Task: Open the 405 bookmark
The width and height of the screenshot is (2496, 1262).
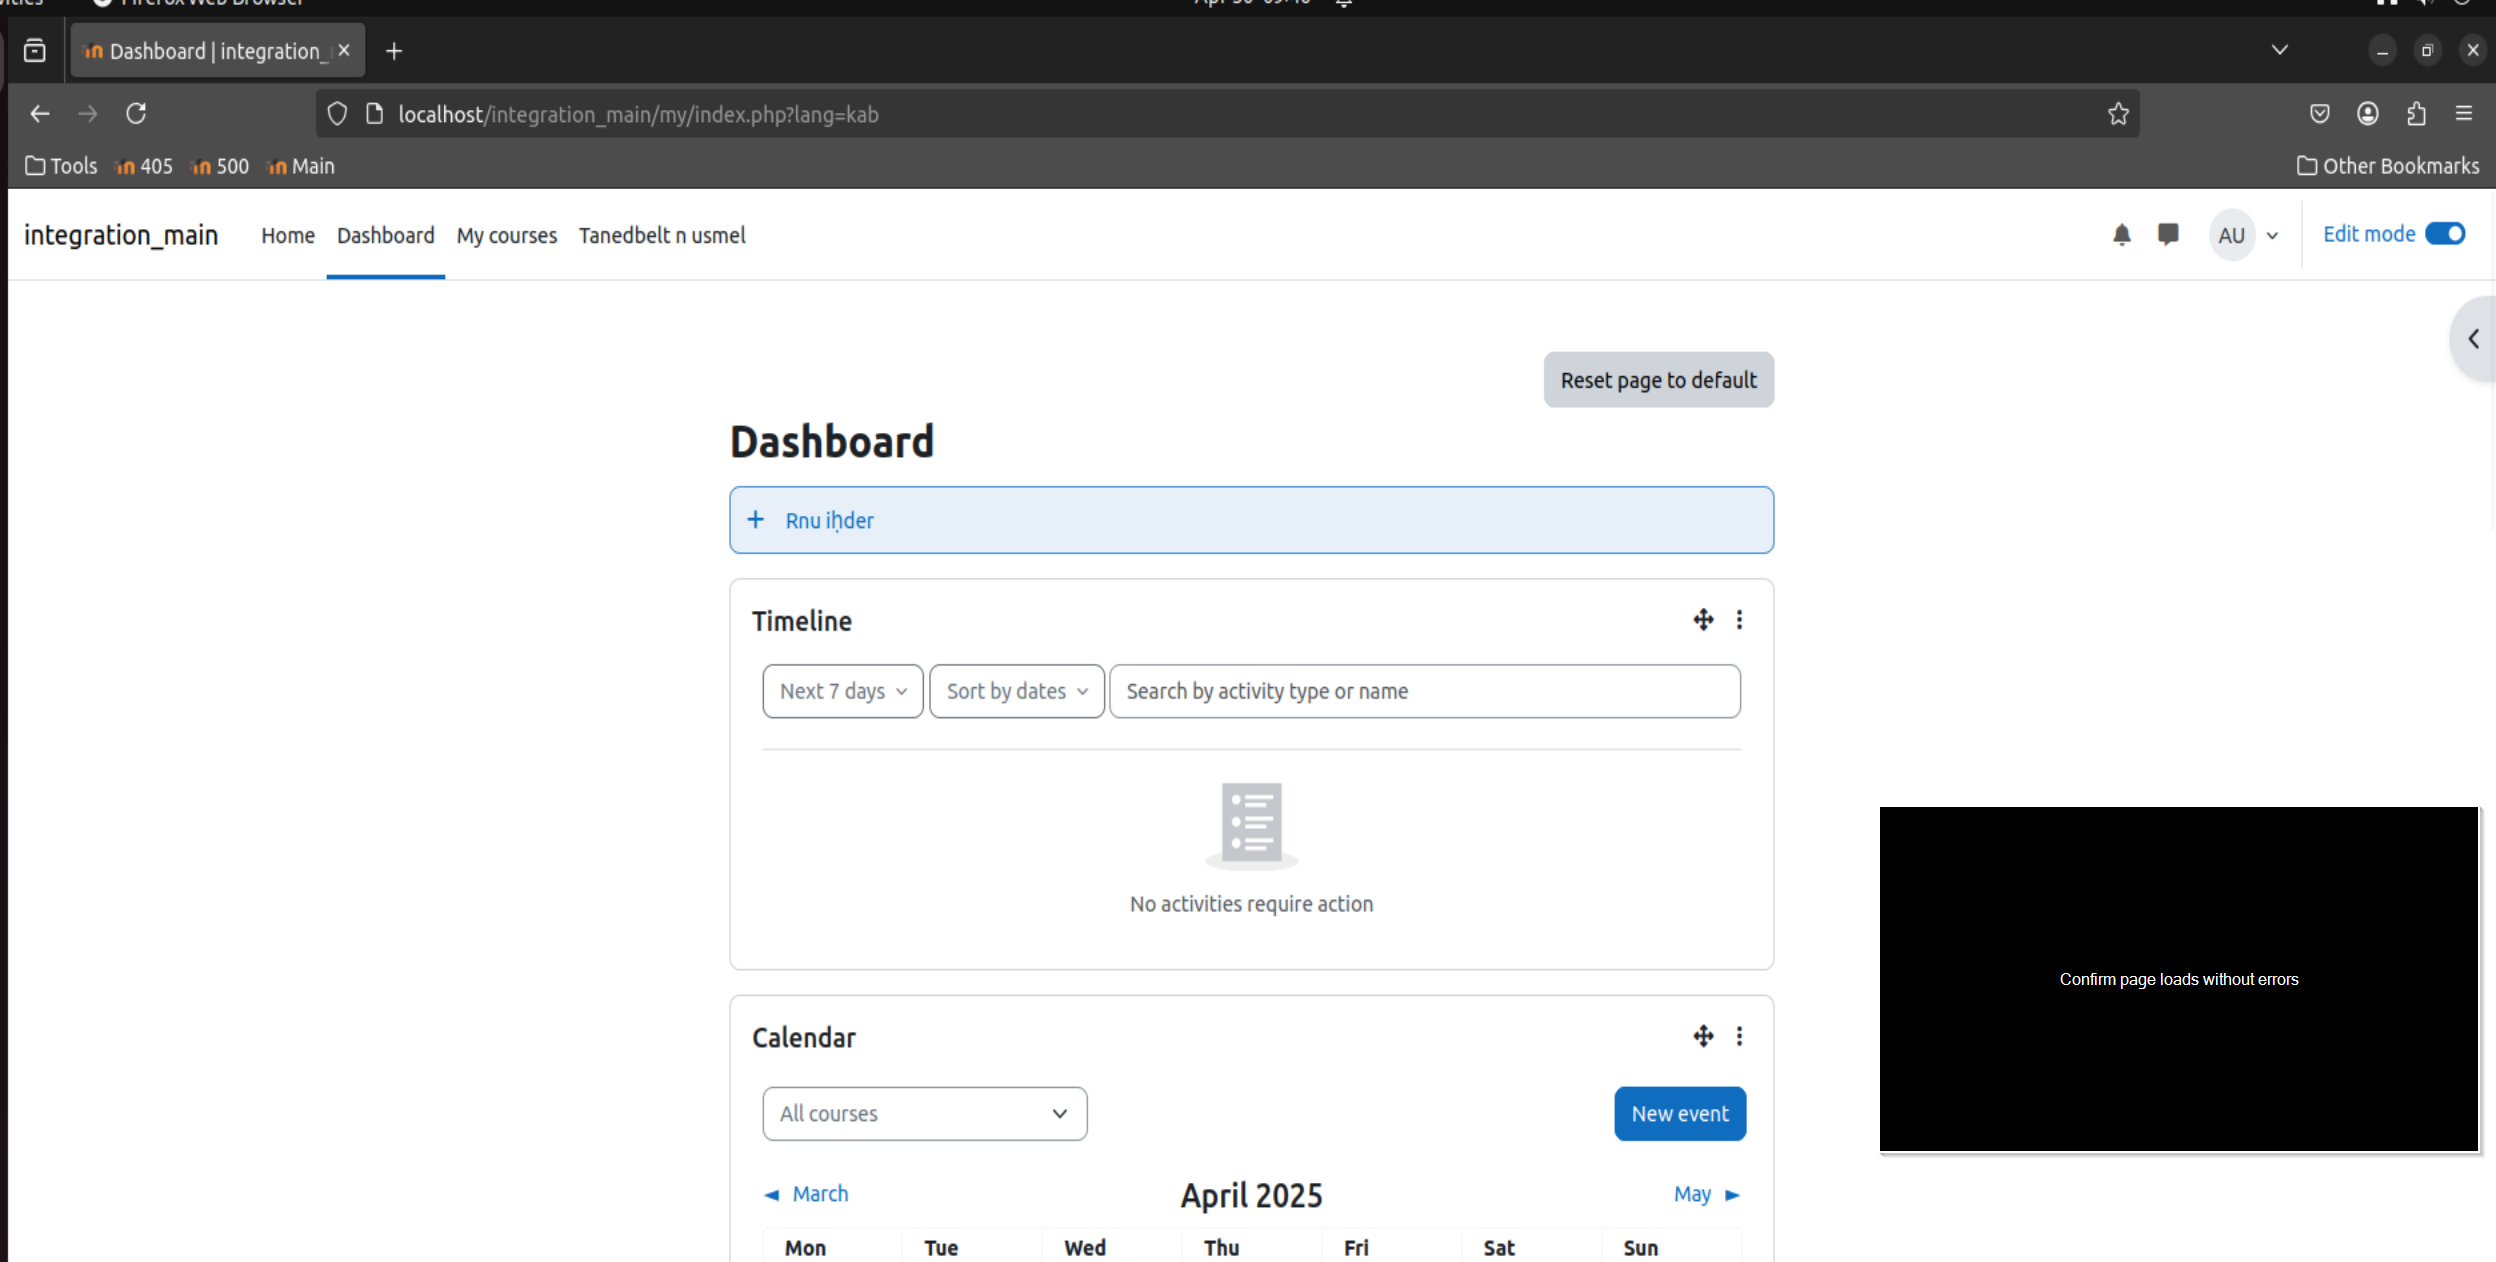Action: pos(144,166)
